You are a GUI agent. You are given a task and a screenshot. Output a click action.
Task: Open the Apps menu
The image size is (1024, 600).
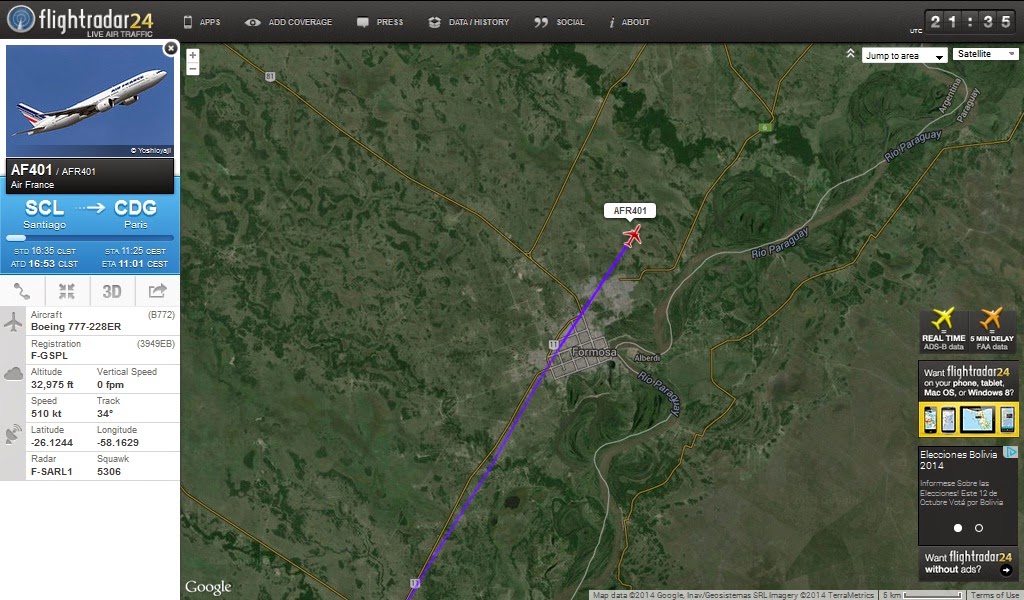tap(202, 22)
